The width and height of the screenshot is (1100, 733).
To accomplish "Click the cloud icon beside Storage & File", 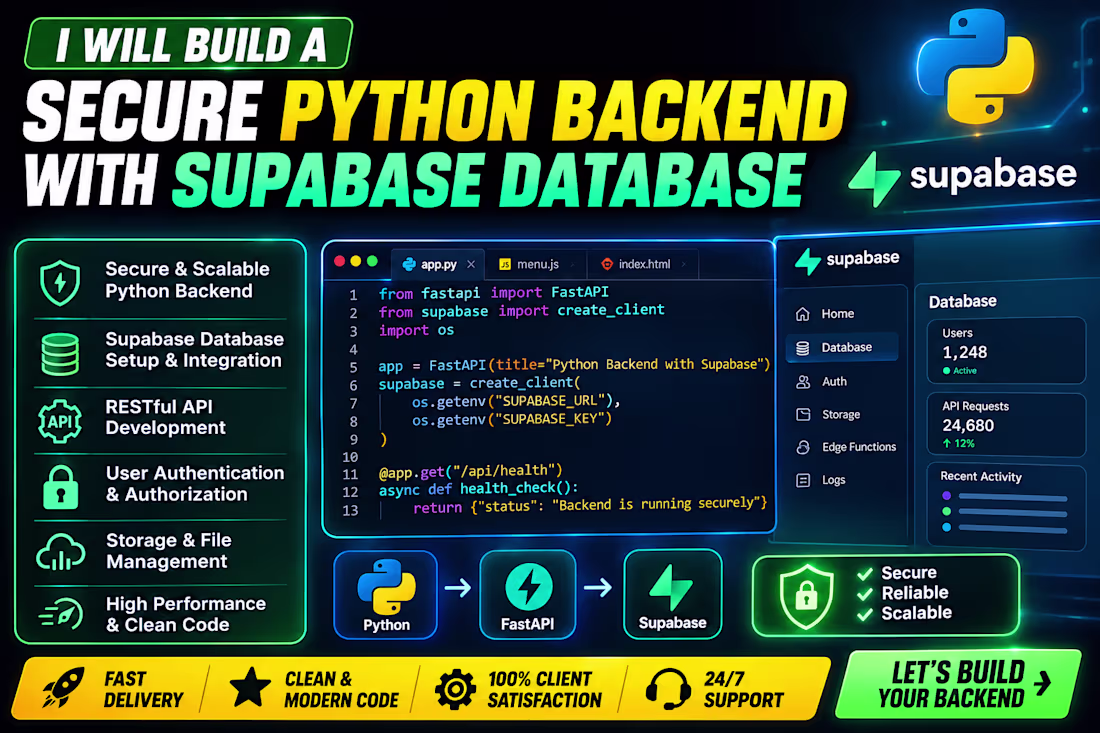I will (x=60, y=552).
